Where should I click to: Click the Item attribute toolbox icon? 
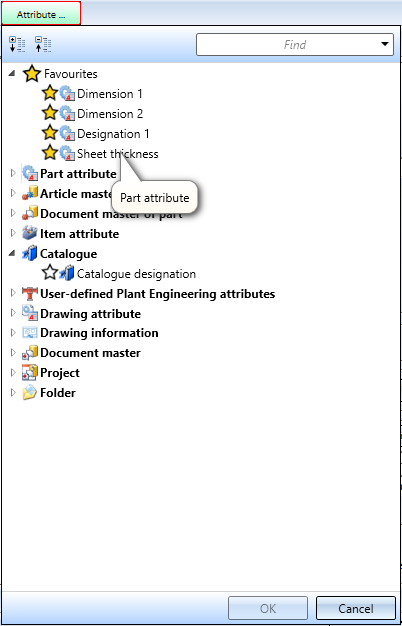click(30, 234)
